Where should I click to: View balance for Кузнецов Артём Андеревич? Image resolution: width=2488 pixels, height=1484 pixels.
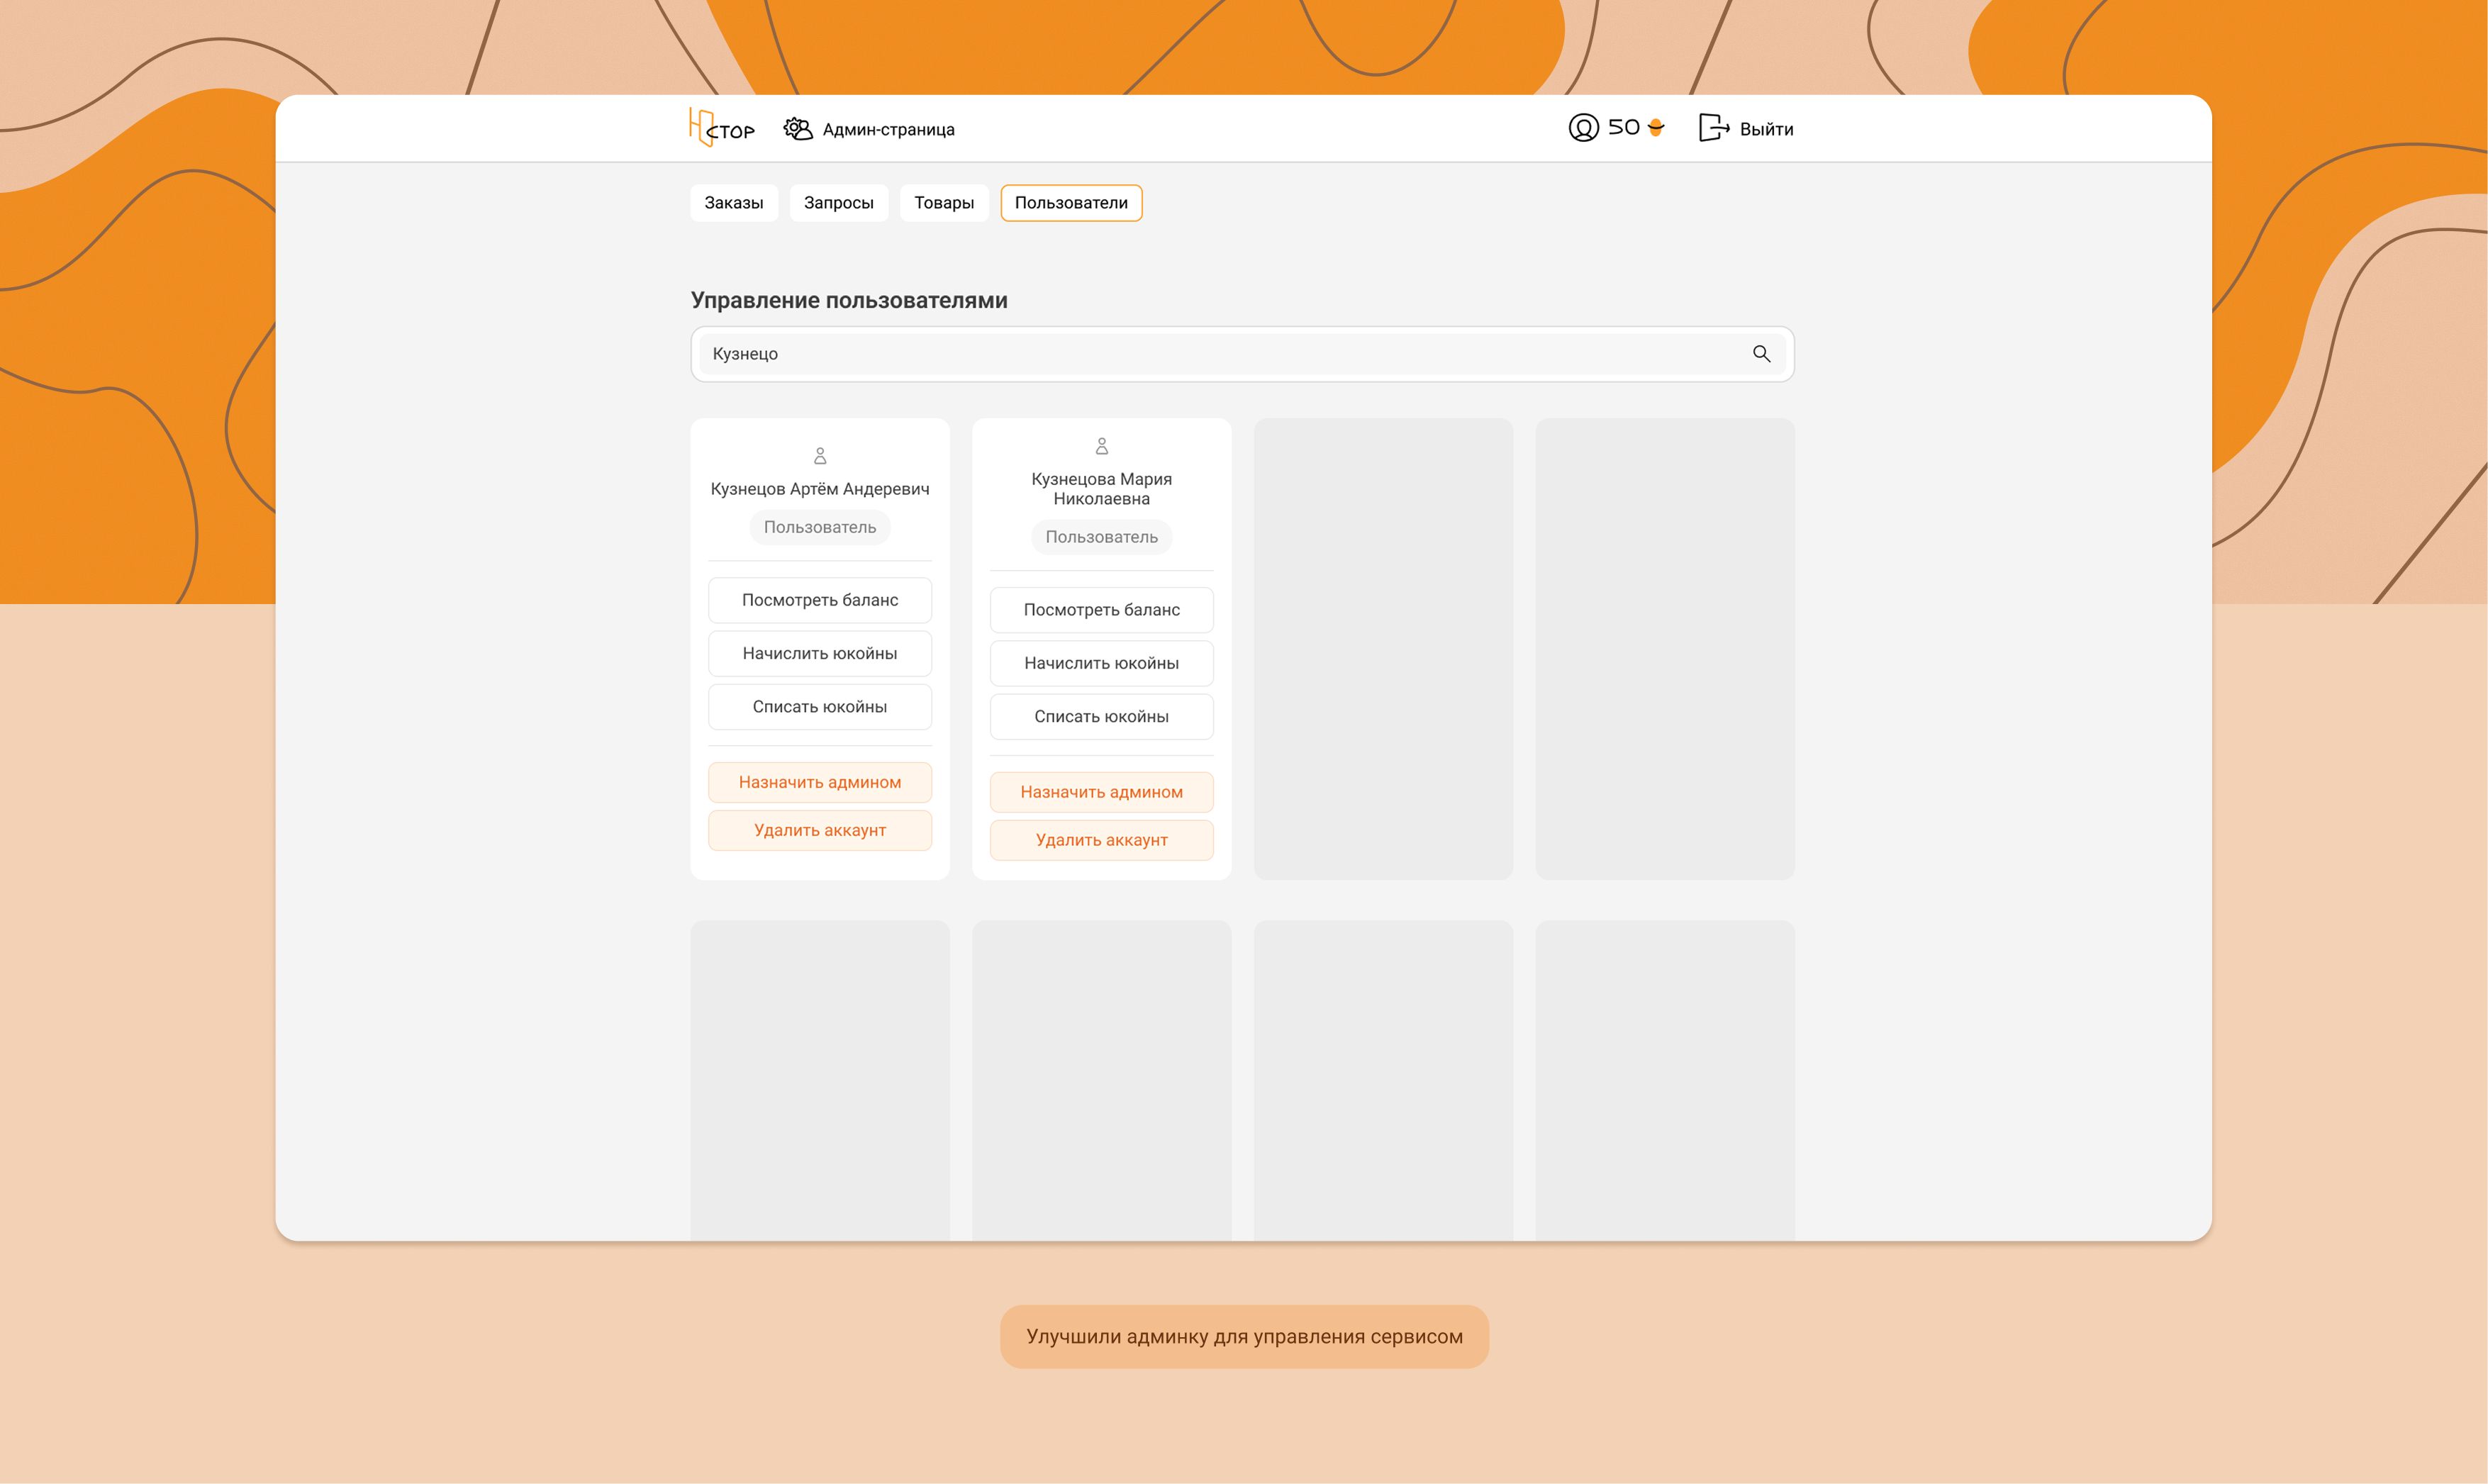pyautogui.click(x=819, y=600)
